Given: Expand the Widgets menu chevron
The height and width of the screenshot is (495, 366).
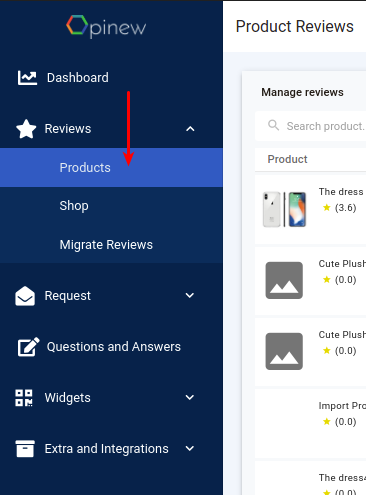Looking at the screenshot, I should [x=190, y=397].
